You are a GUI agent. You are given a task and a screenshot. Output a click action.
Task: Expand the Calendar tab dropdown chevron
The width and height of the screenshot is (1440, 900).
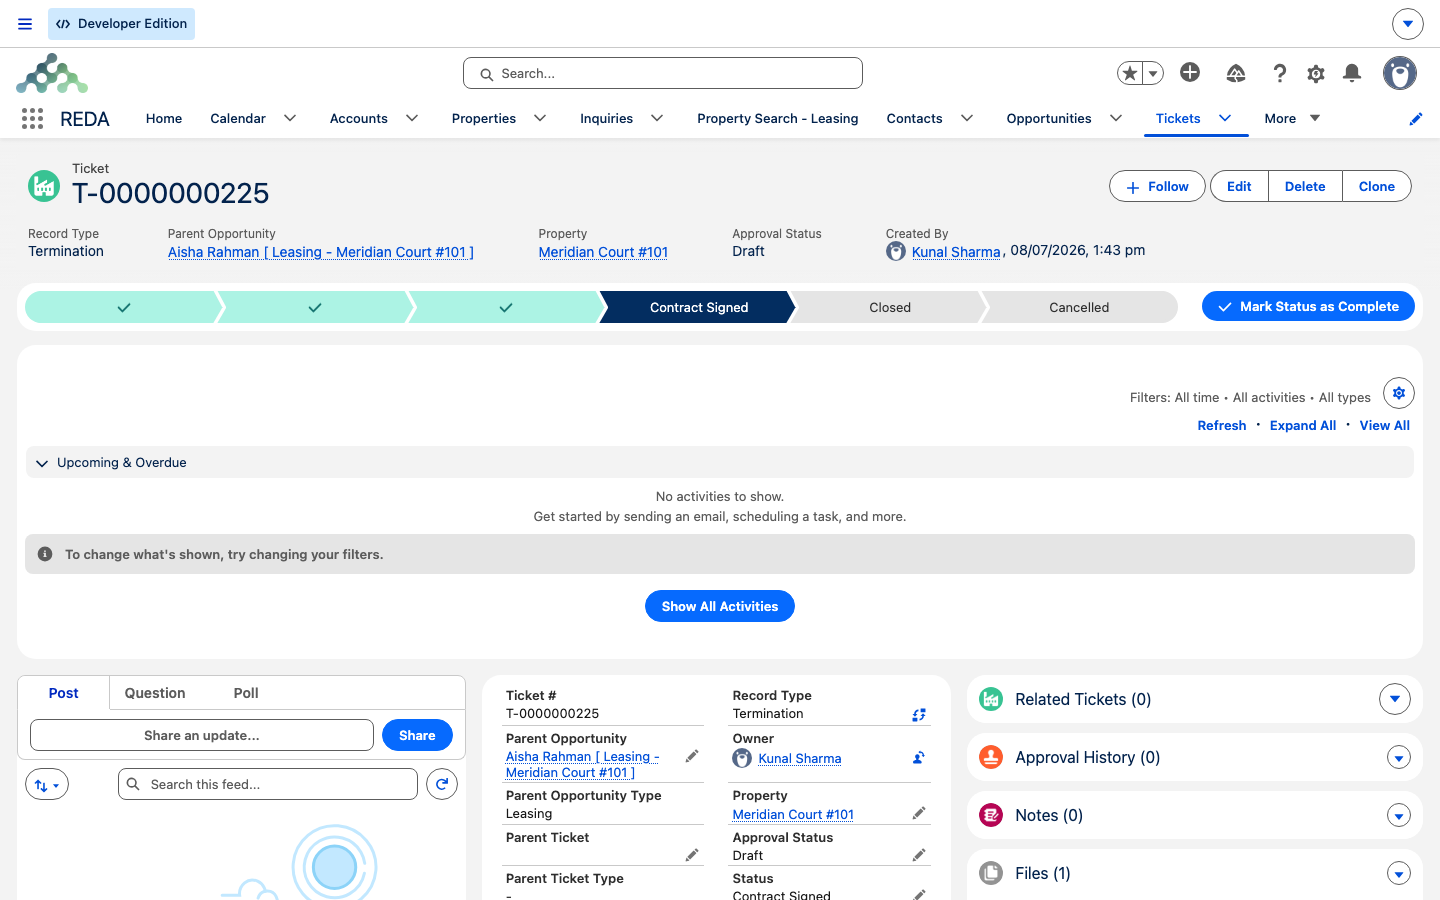290,118
